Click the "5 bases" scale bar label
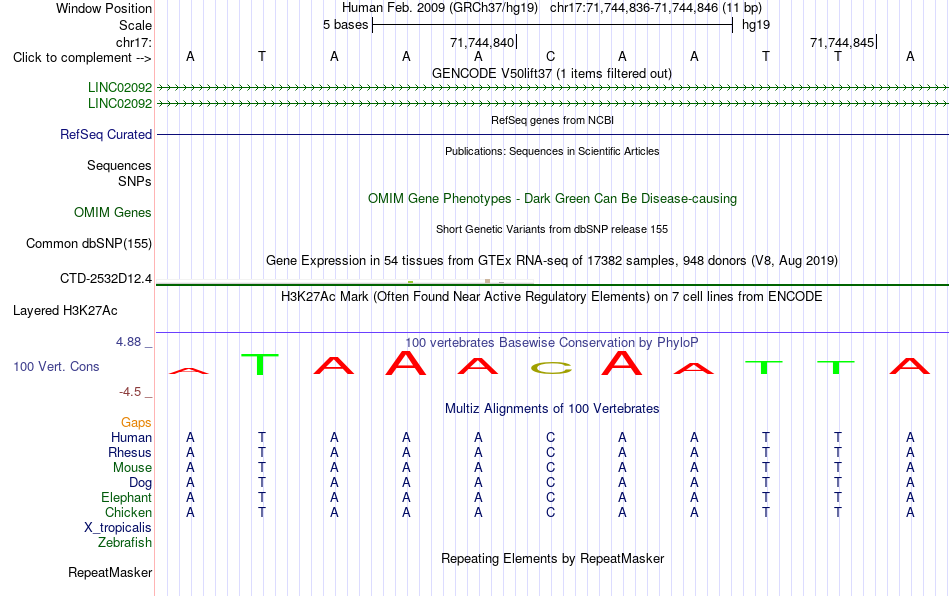 pos(345,25)
